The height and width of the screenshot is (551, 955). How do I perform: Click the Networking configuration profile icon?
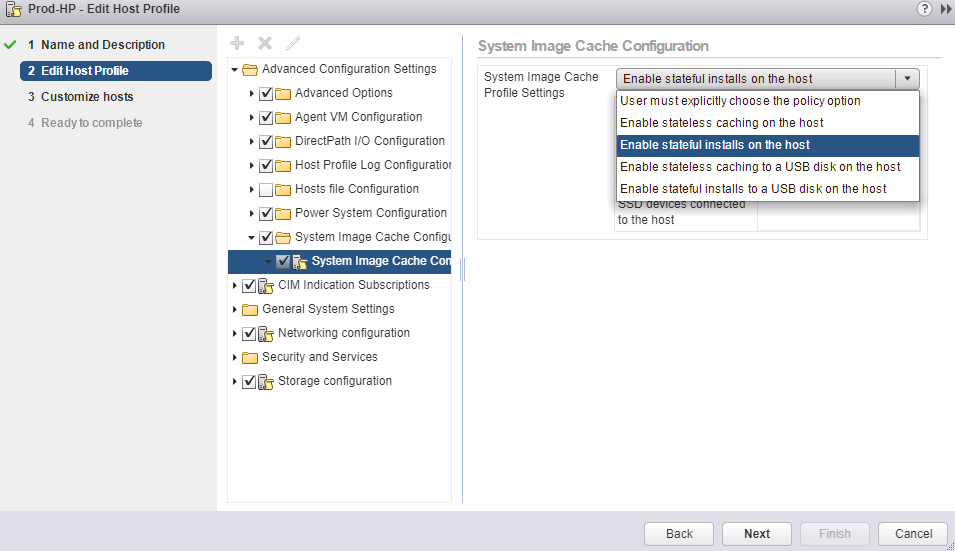point(267,333)
